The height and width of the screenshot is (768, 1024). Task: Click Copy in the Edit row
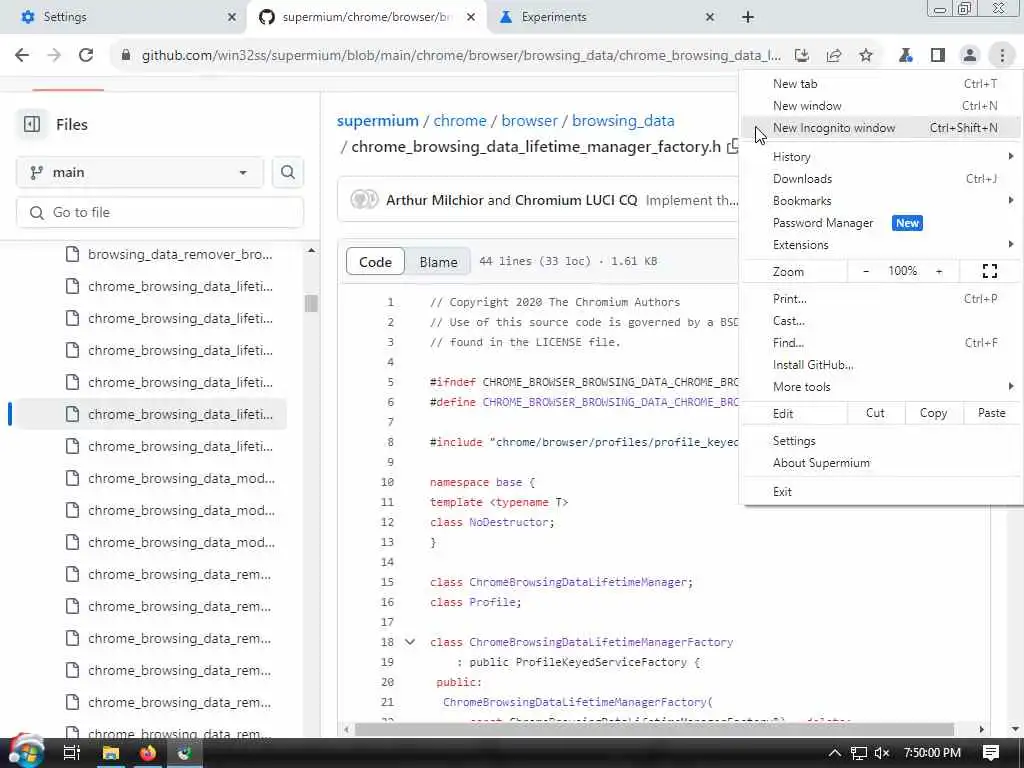click(933, 413)
